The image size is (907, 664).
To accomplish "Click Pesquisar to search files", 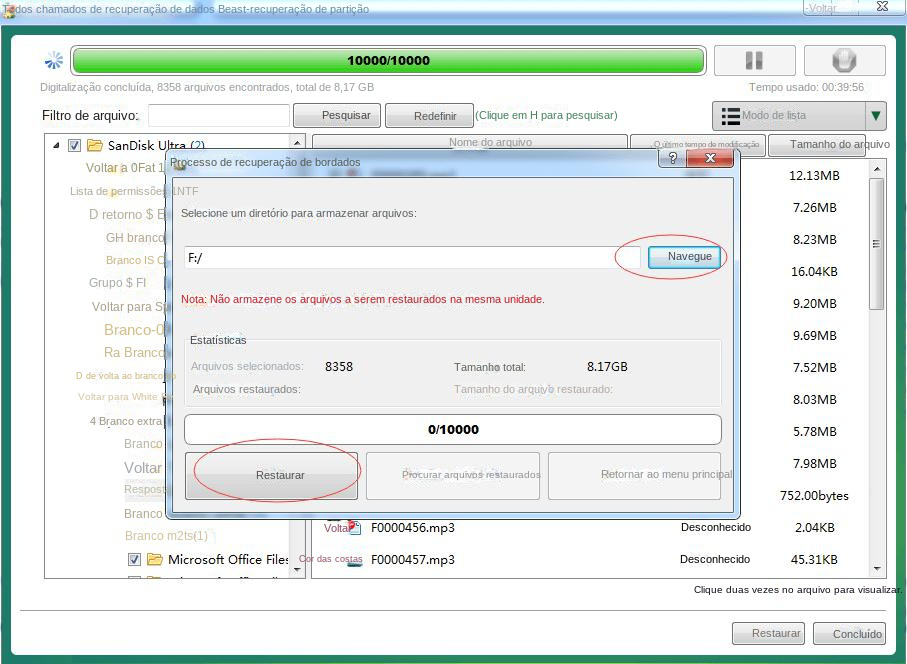I will (x=336, y=115).
